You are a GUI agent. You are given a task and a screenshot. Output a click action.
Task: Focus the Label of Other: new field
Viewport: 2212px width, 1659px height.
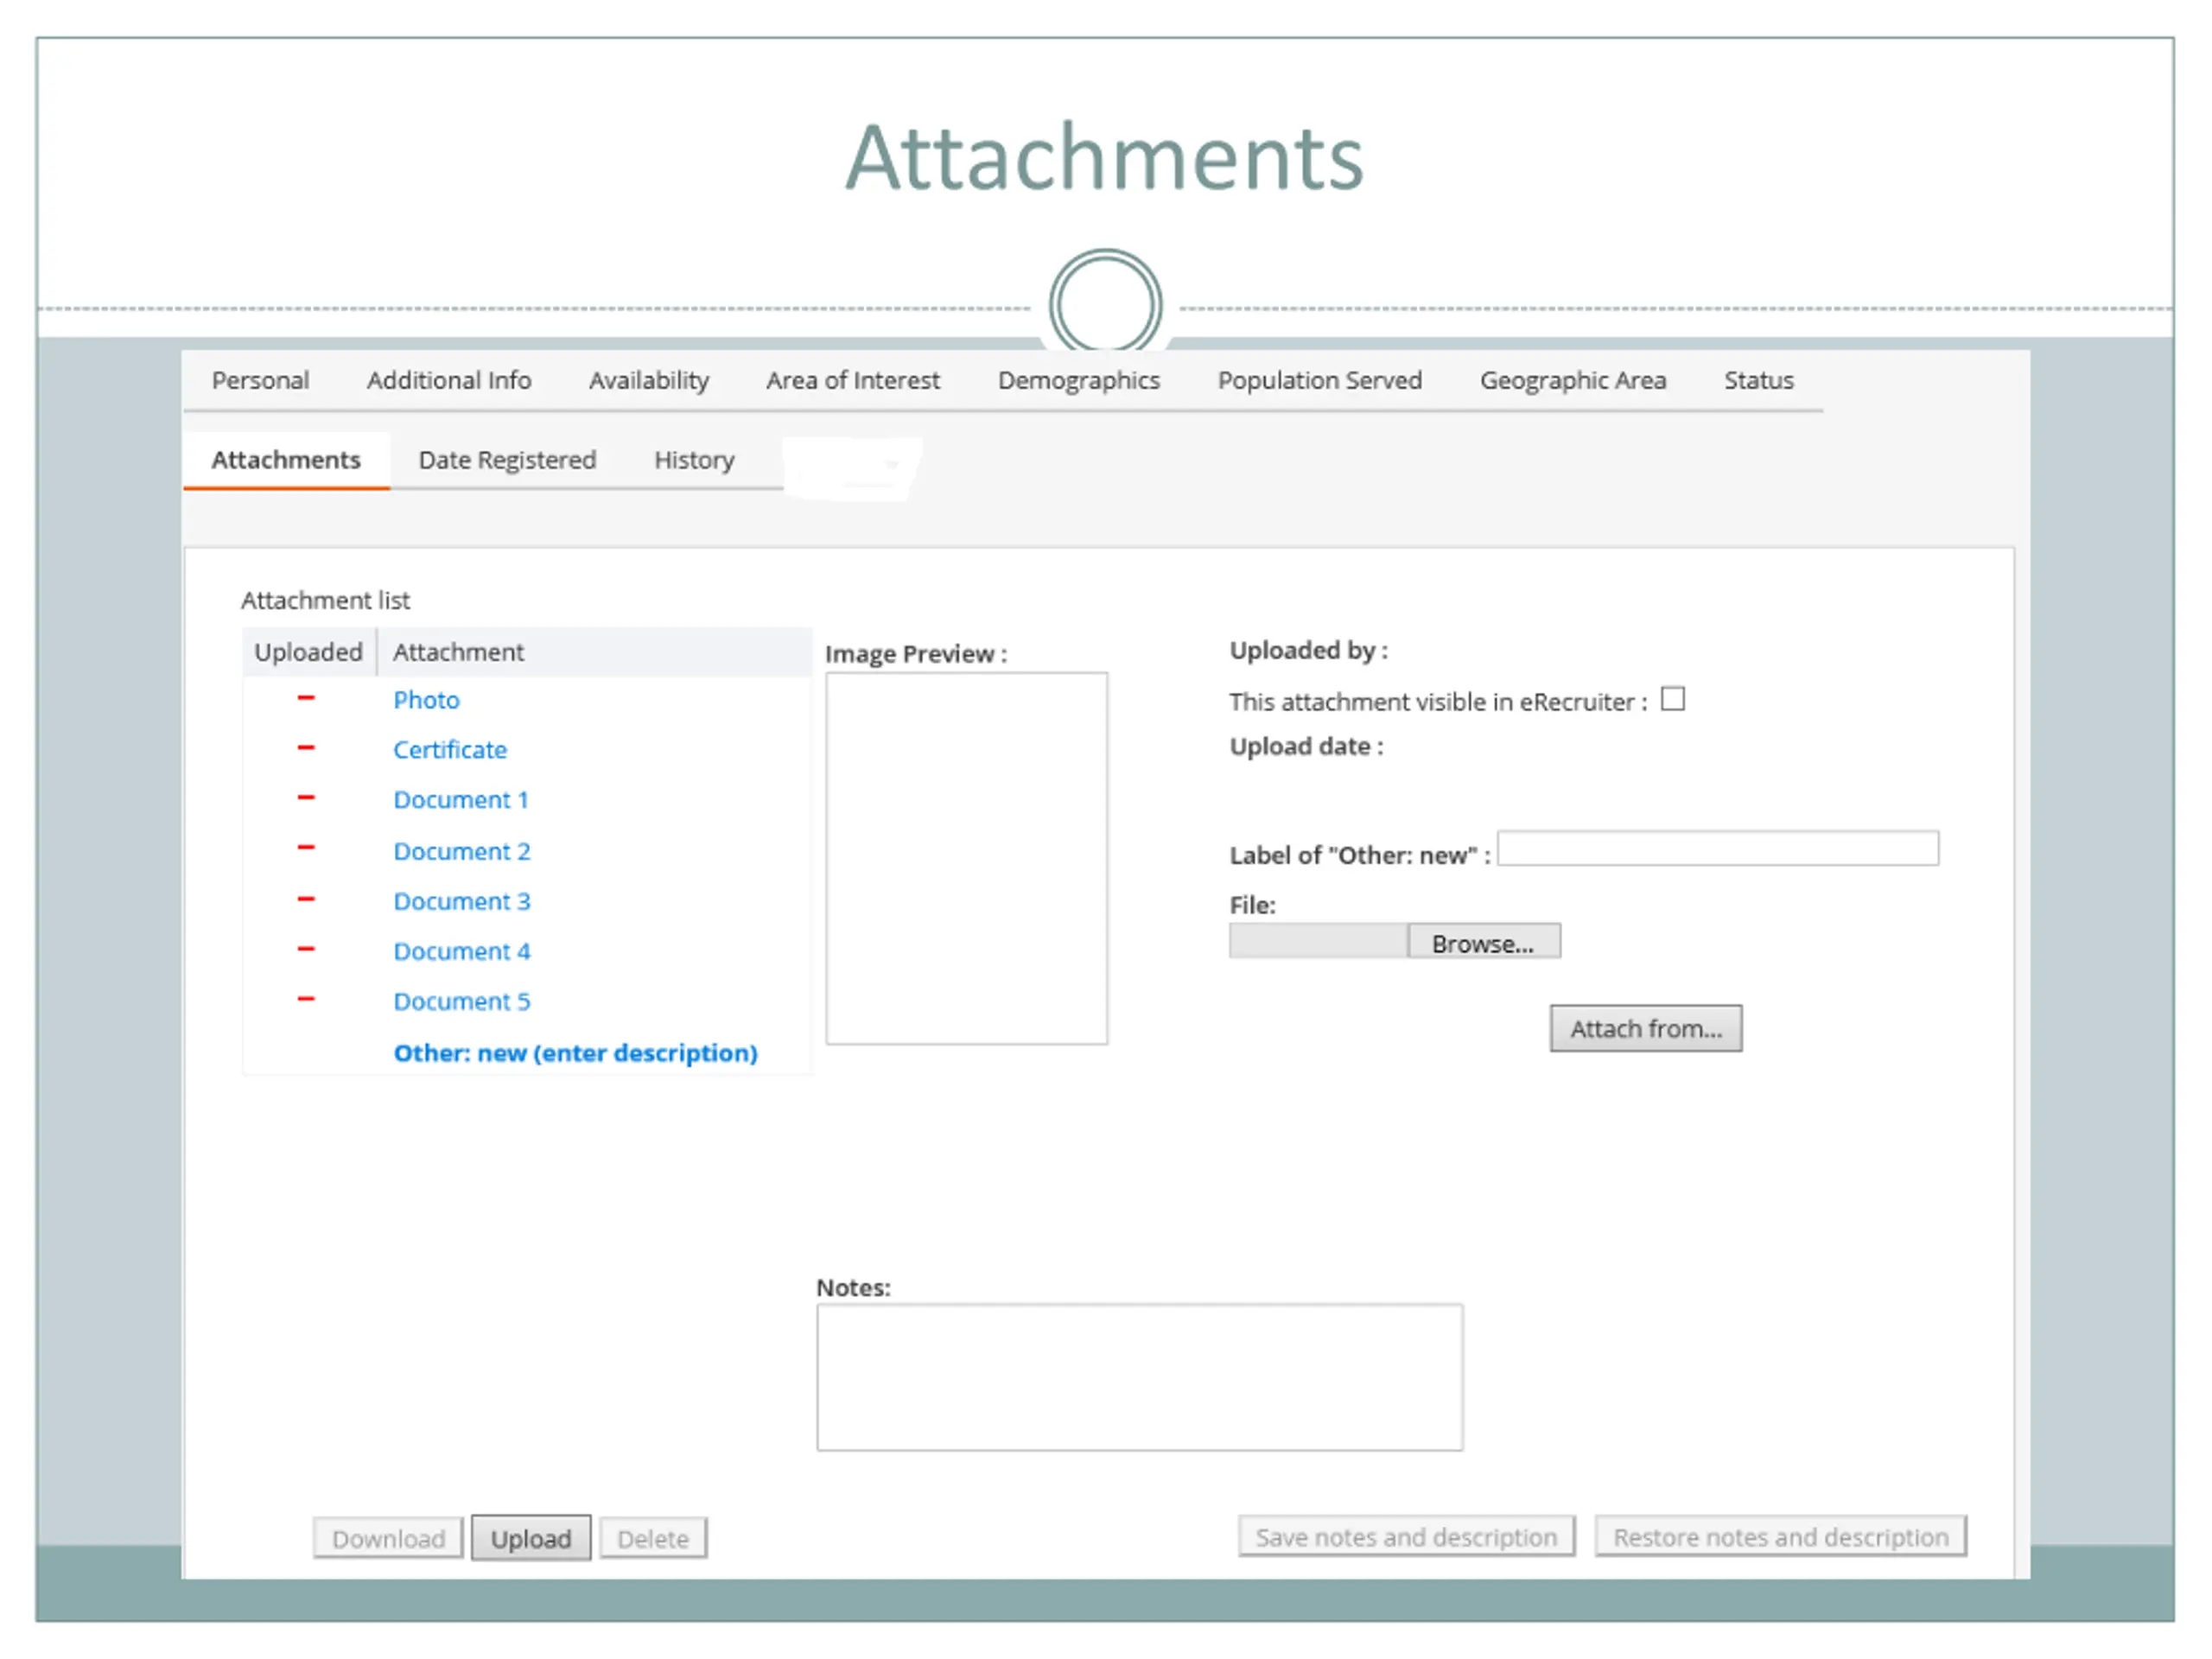click(1717, 849)
